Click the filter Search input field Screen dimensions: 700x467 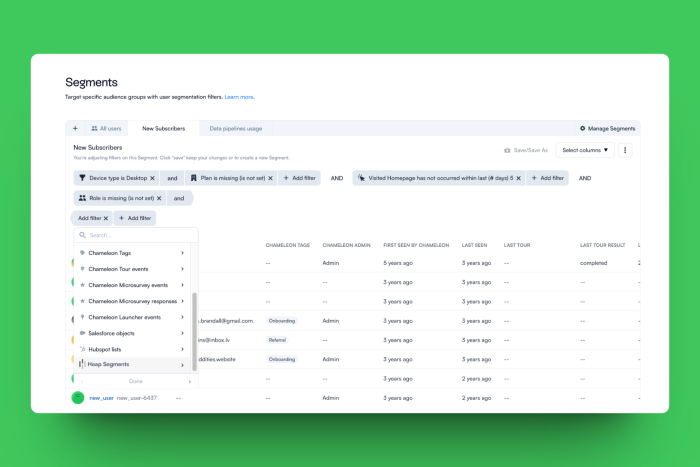(x=135, y=235)
